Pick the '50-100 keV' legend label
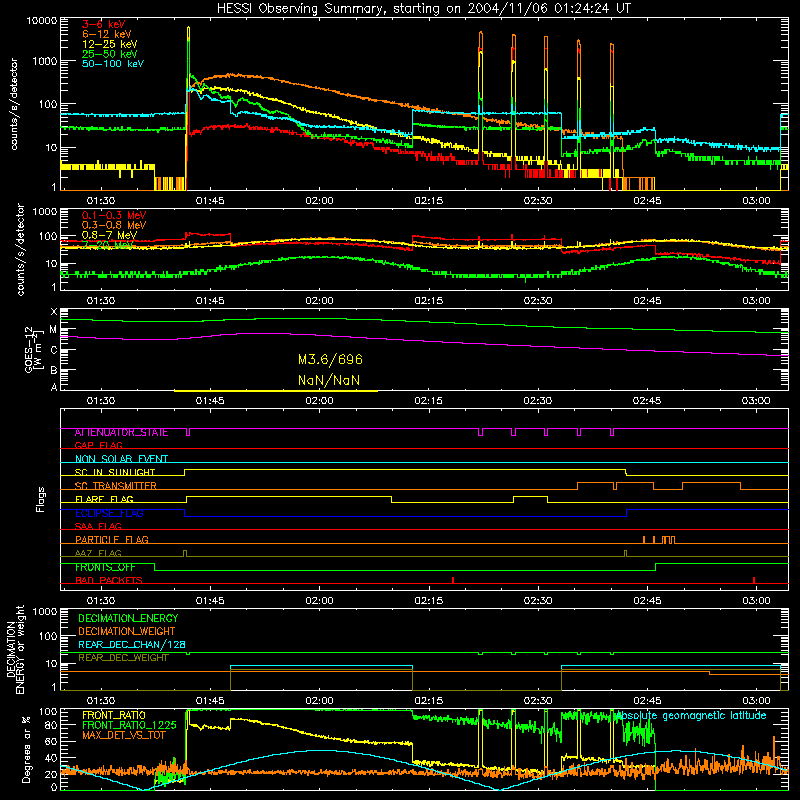The width and height of the screenshot is (800, 800). 113,64
